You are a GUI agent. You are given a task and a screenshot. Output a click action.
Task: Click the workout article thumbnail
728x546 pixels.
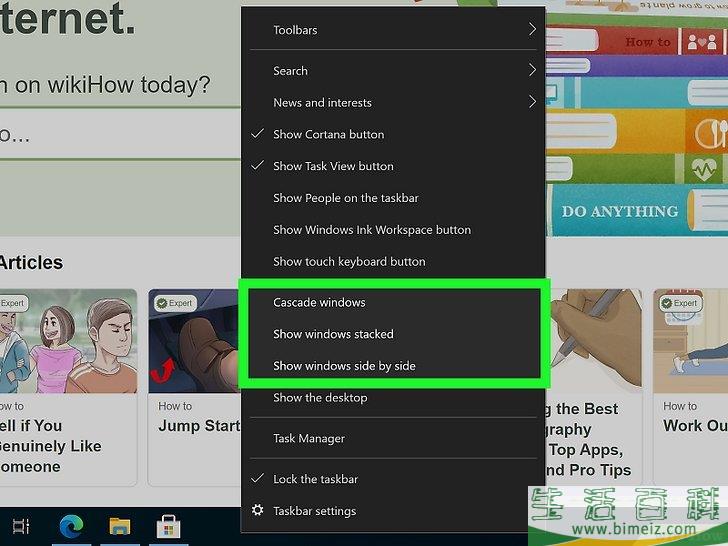point(690,341)
